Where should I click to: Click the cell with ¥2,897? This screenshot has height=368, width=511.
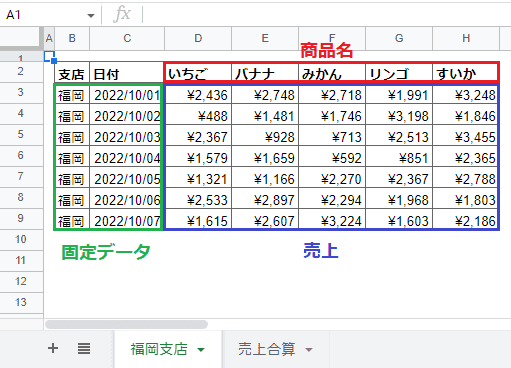click(x=265, y=199)
